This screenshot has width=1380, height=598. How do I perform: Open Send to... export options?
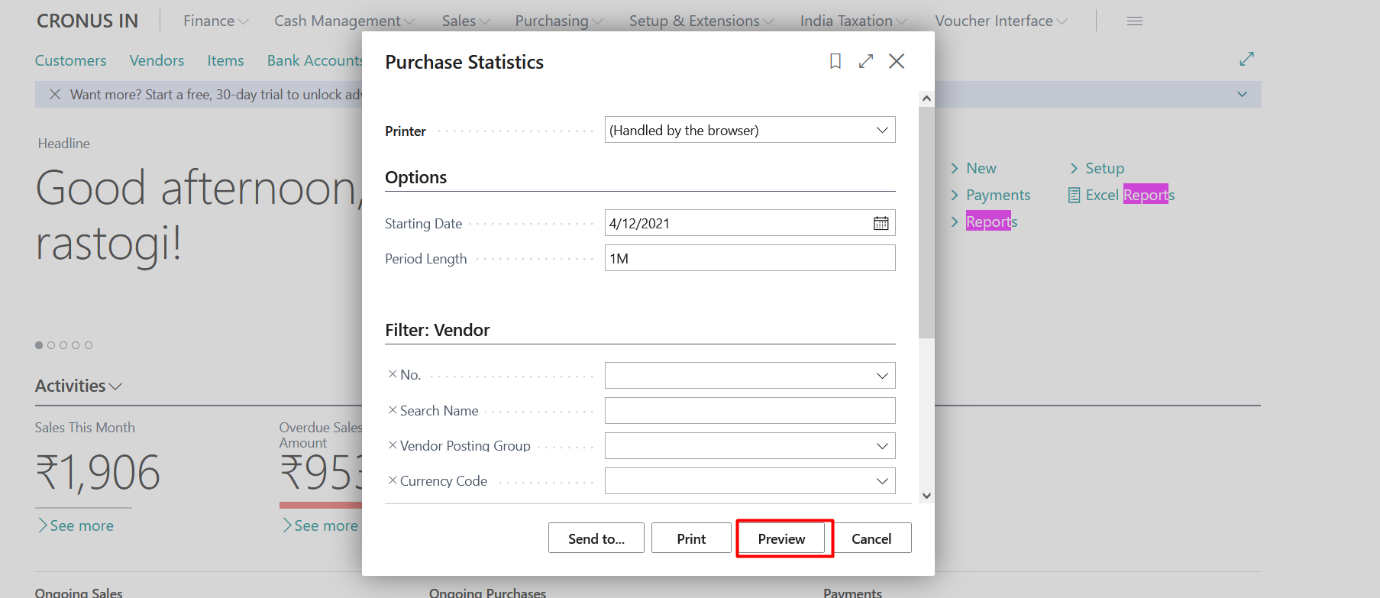point(596,538)
